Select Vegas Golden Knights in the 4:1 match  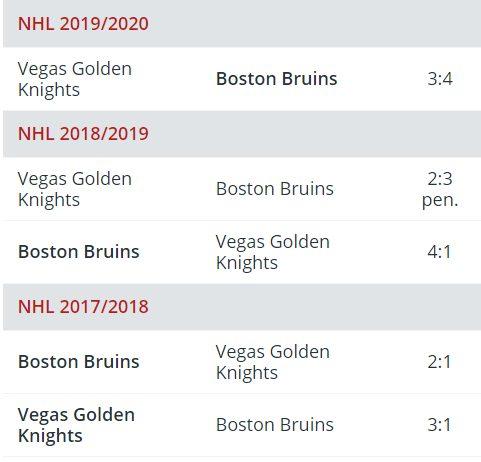(x=273, y=252)
